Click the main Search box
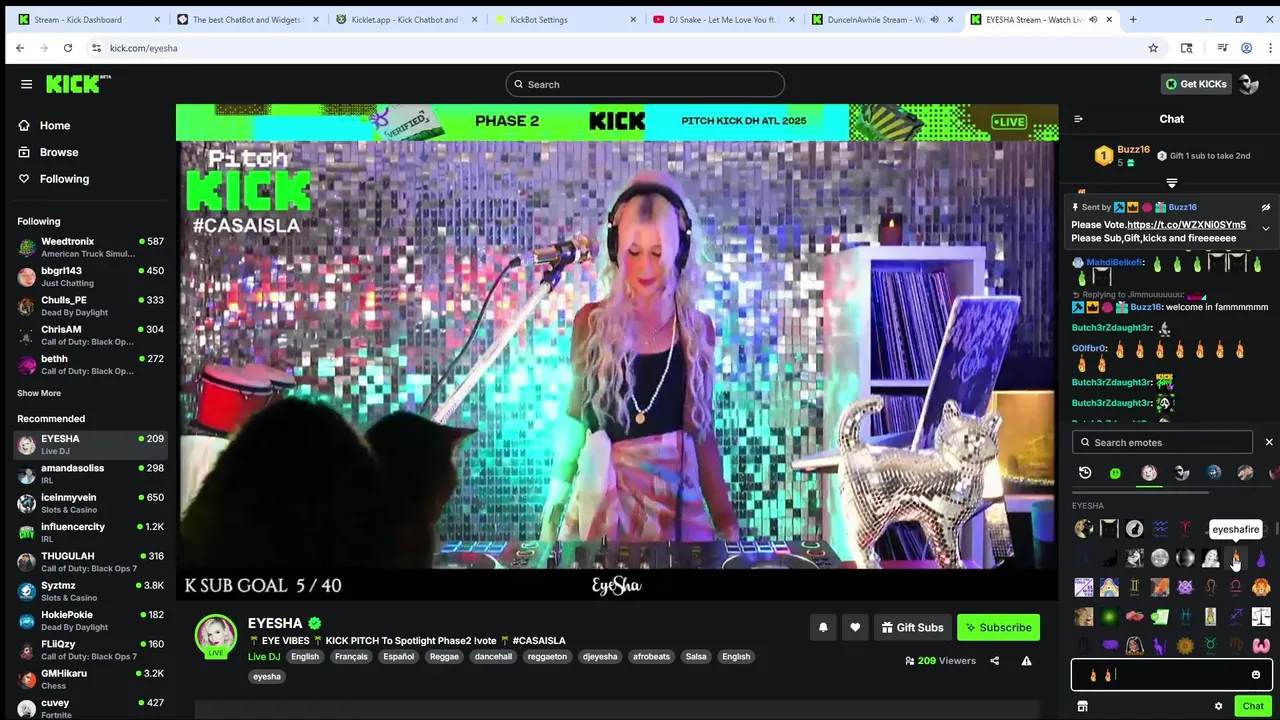This screenshot has width=1280, height=720. pos(645,84)
